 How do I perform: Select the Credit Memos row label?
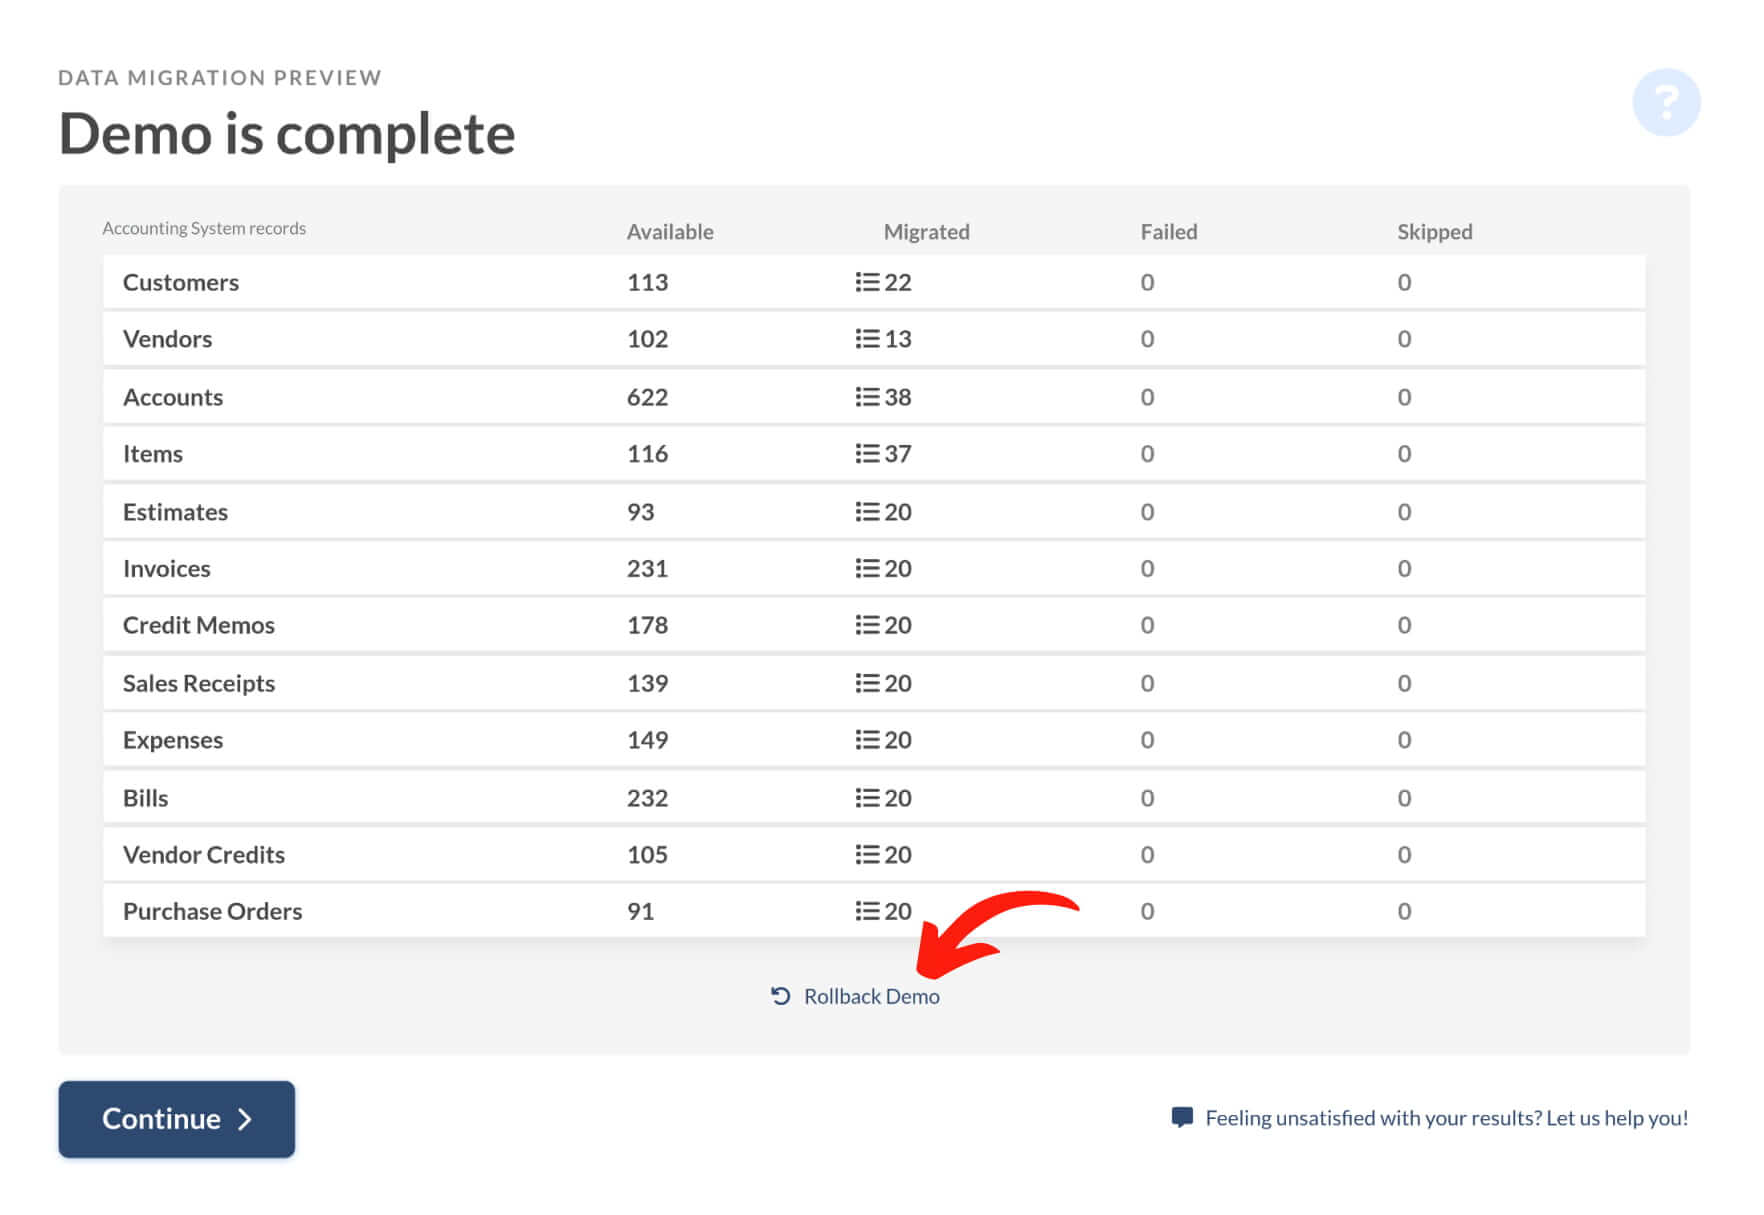click(199, 625)
